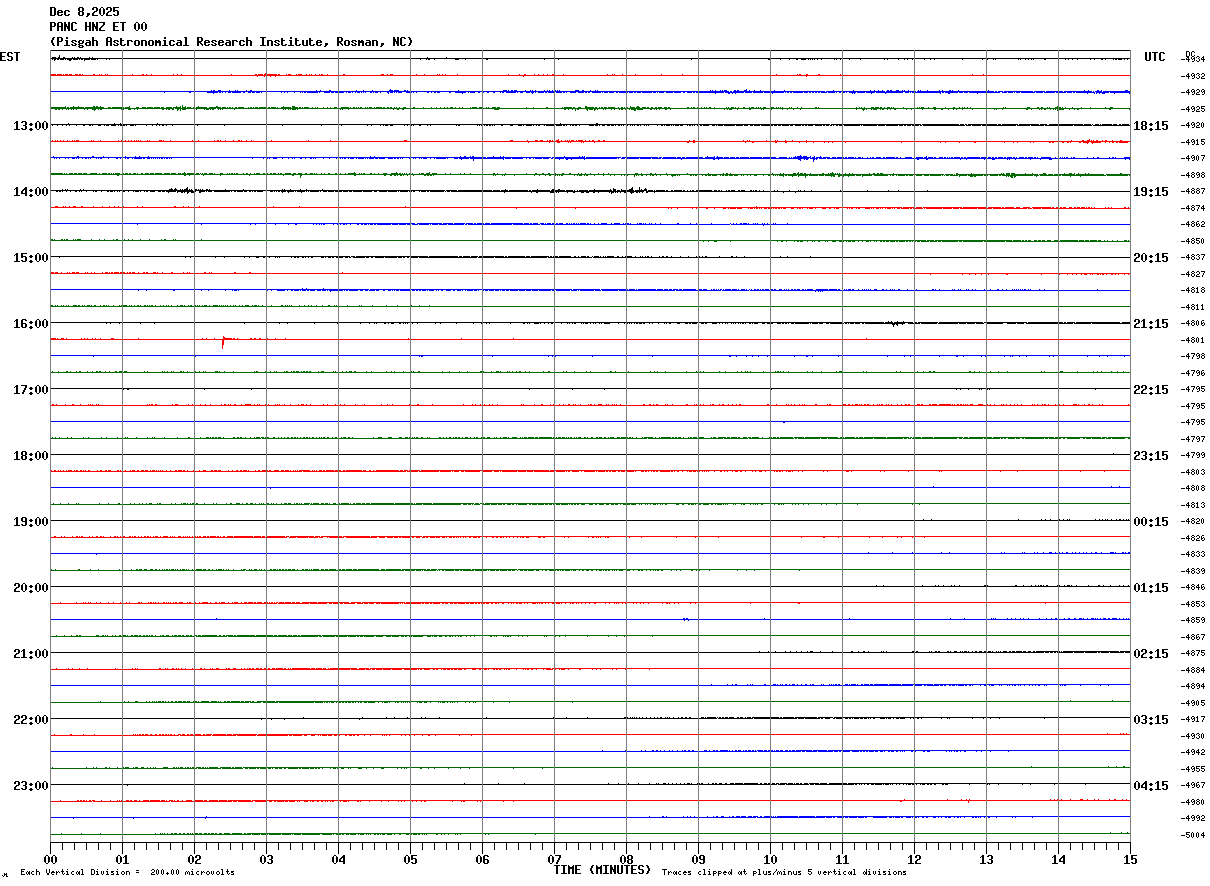The height and width of the screenshot is (886, 1210).
Task: Click the minute tick label '05' on the time axis
Action: tap(411, 859)
